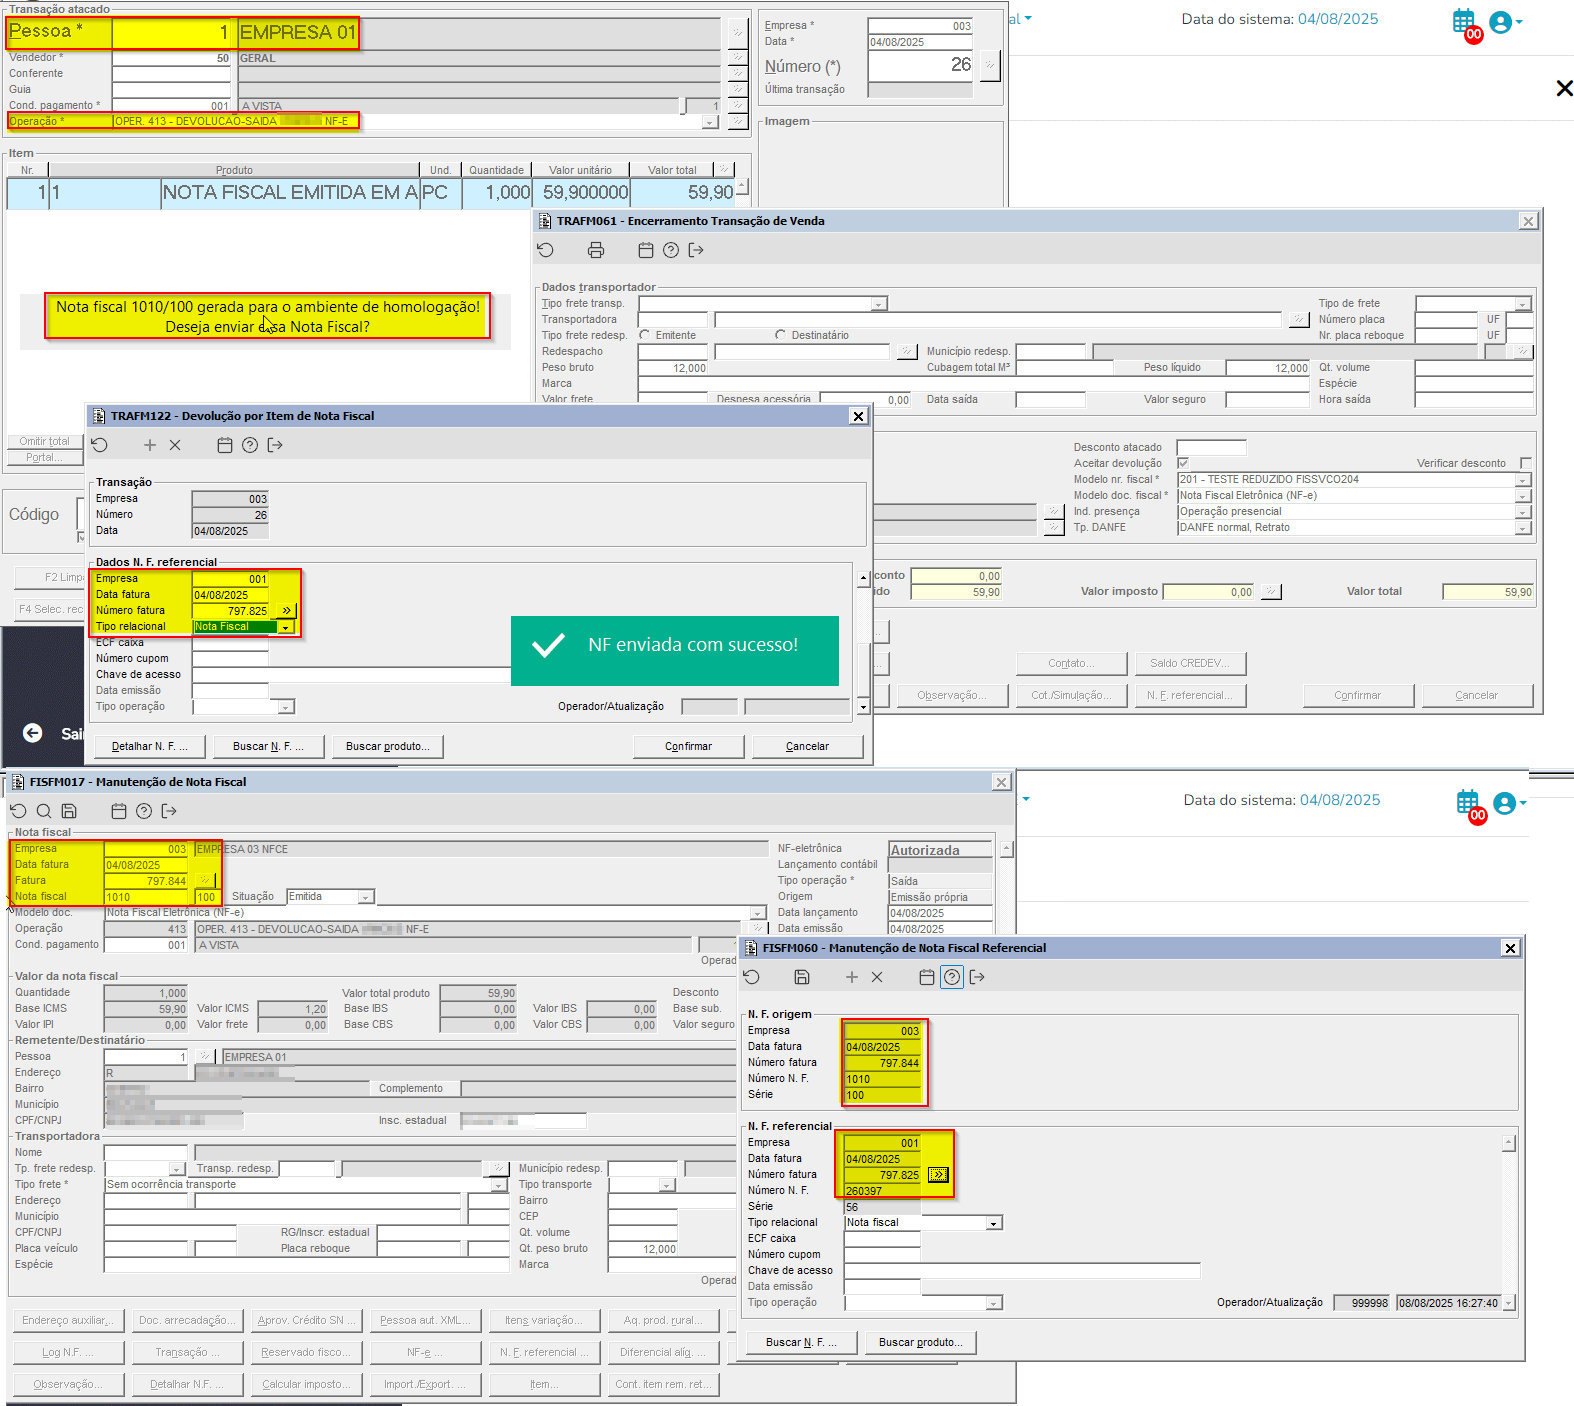Toggle the Aceitar devolução checkbox

(1183, 463)
